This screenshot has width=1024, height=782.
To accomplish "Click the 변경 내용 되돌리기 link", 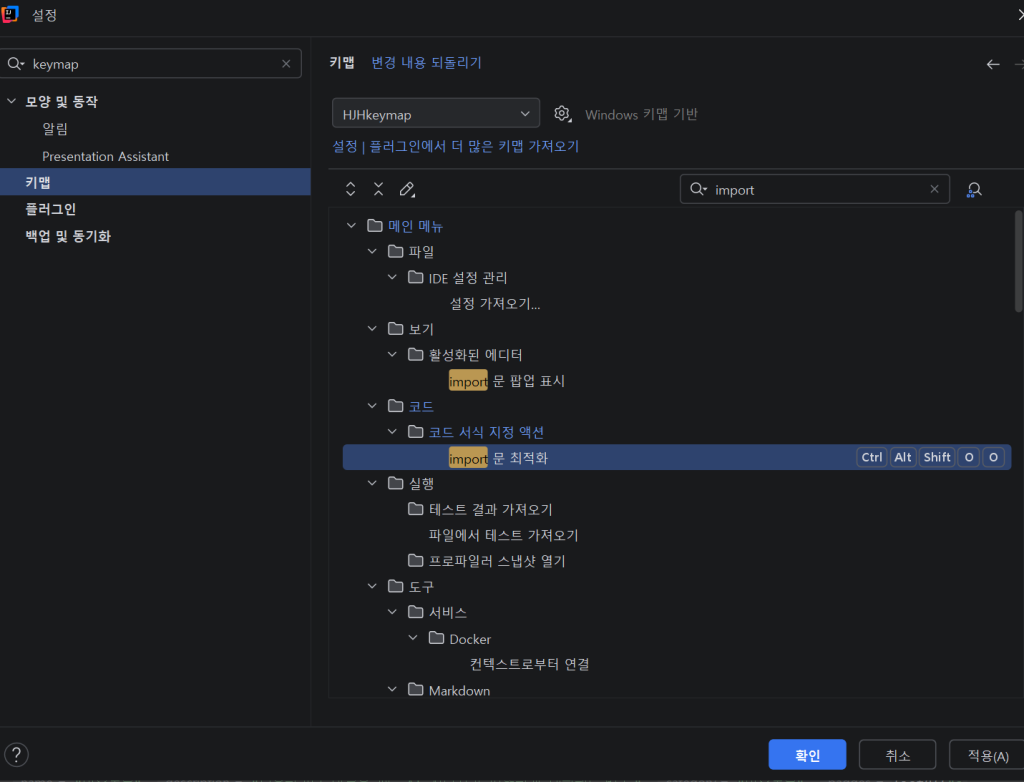I will coord(426,63).
